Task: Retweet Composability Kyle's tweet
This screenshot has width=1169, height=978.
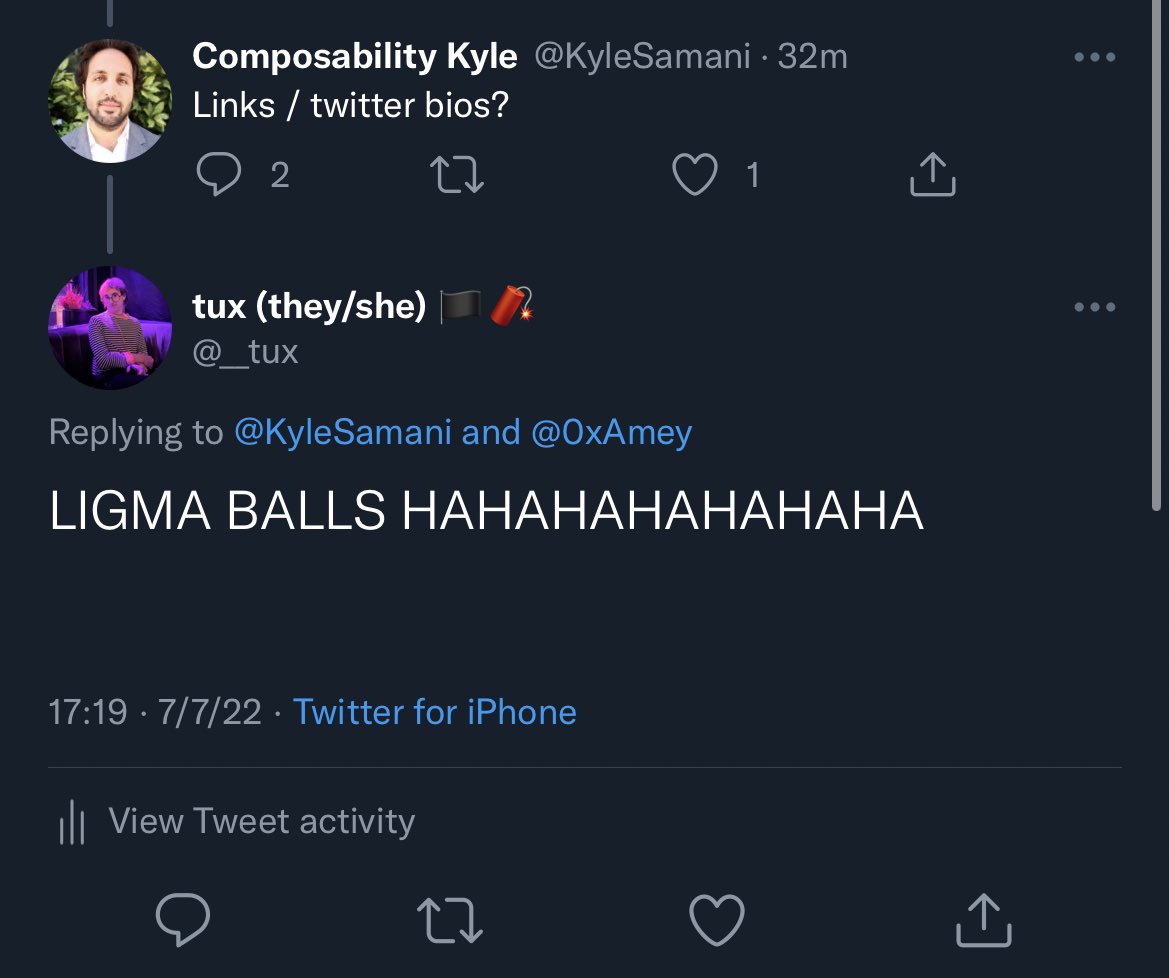Action: click(x=457, y=174)
